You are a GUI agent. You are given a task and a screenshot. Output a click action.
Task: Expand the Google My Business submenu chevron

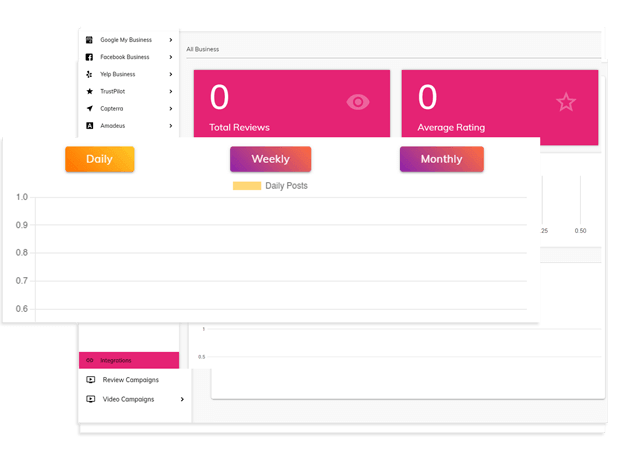tap(171, 40)
